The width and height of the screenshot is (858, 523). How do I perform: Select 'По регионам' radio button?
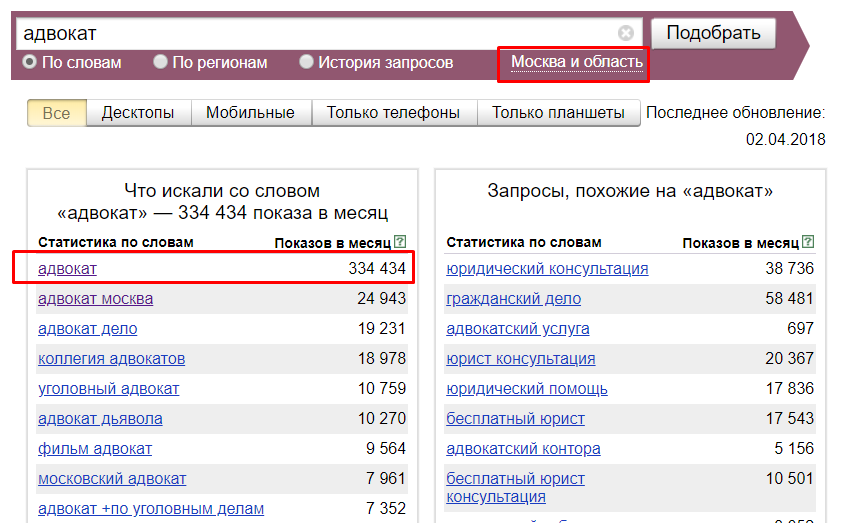click(x=160, y=62)
